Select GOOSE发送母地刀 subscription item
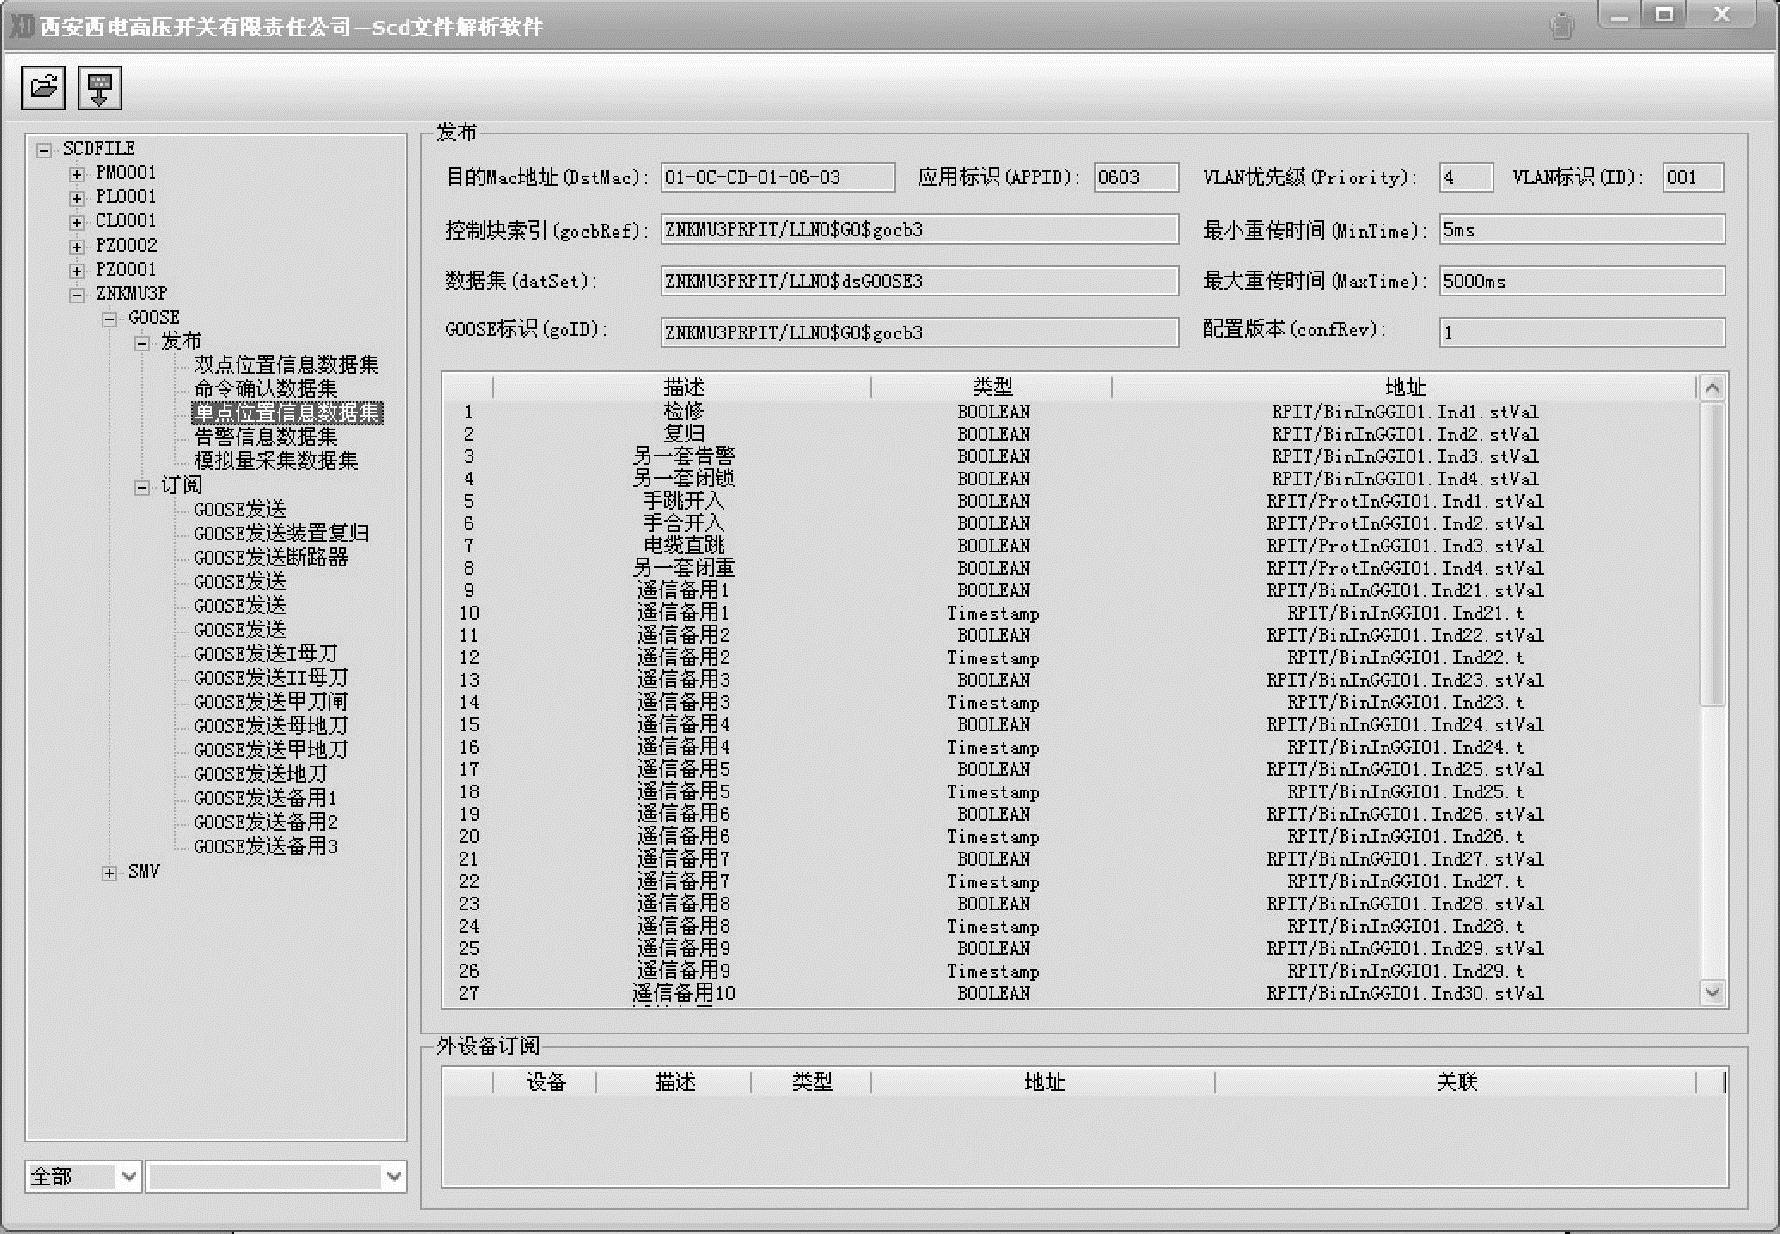The image size is (1780, 1234). pos(271,726)
